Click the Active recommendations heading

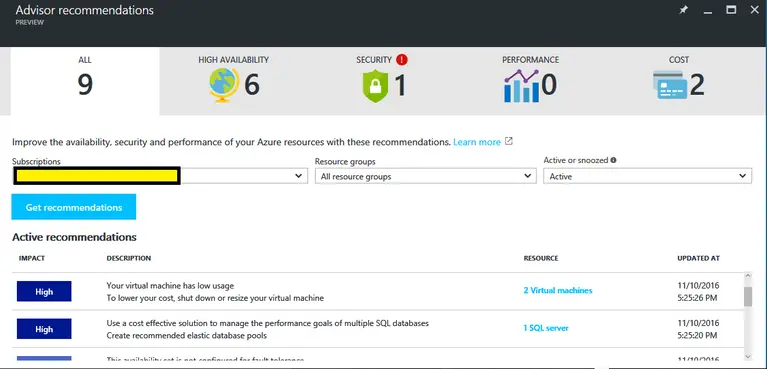[x=74, y=237]
